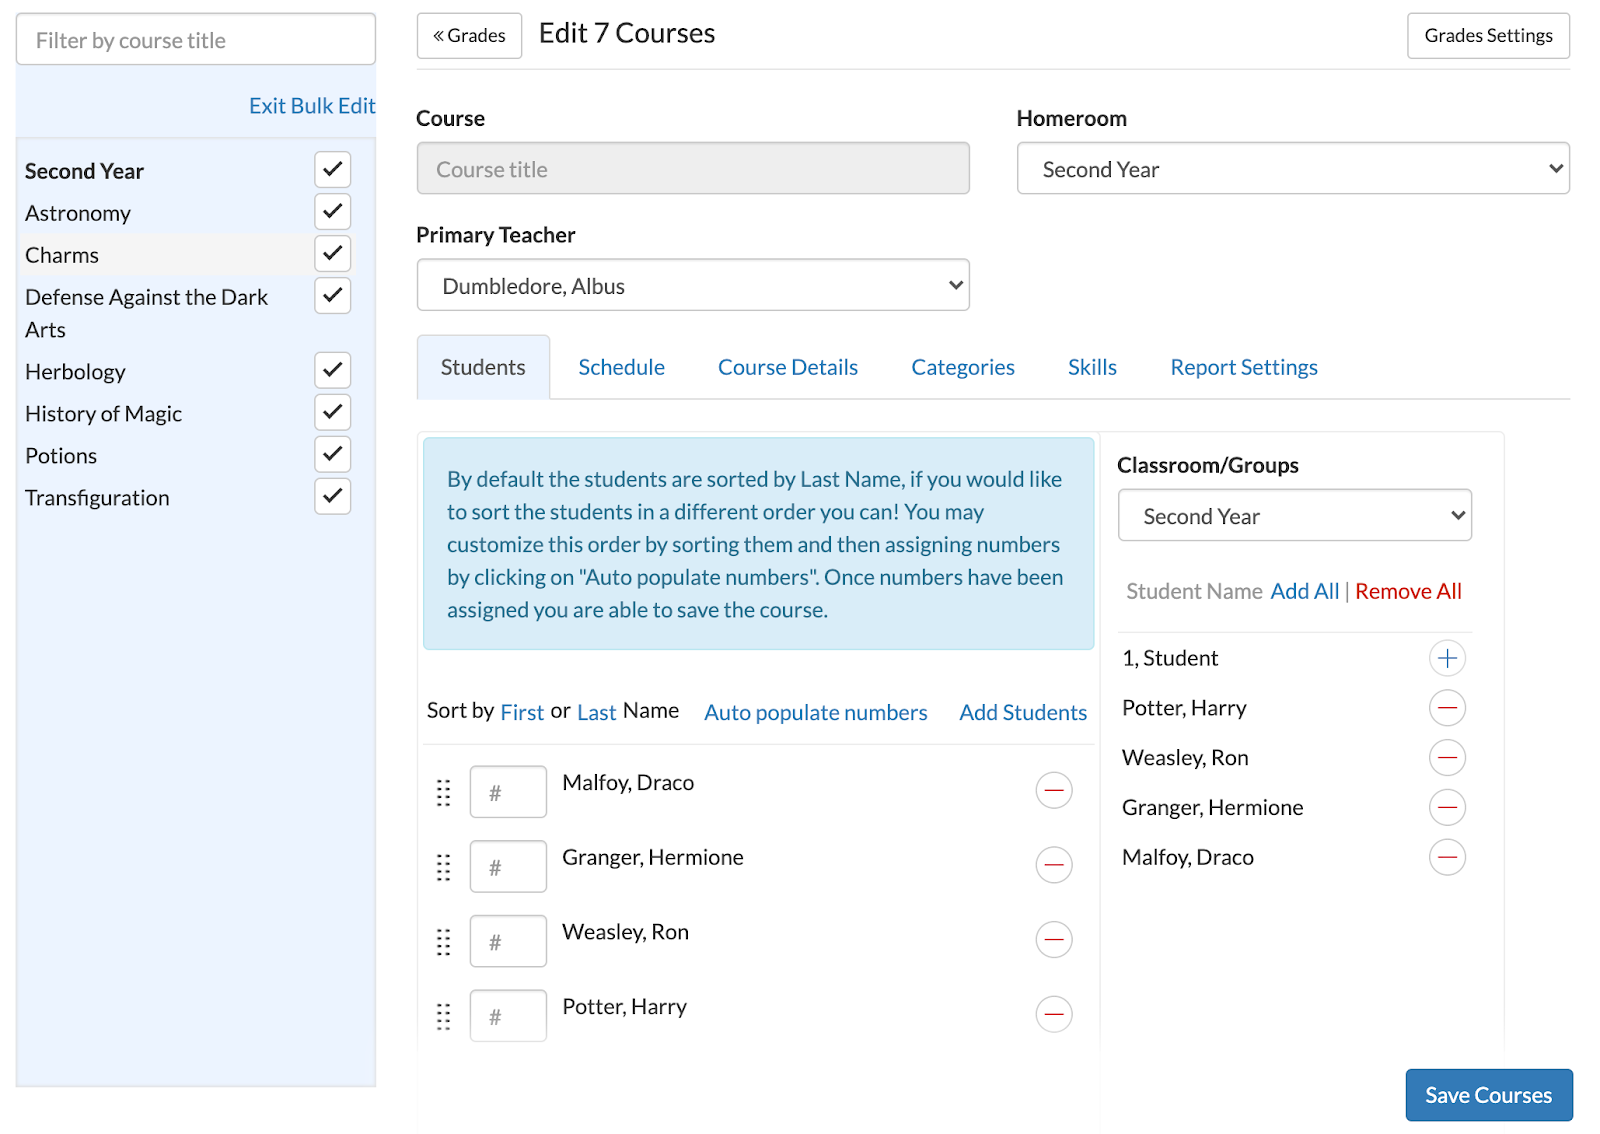Click Exit Bulk Edit link

pos(312,106)
